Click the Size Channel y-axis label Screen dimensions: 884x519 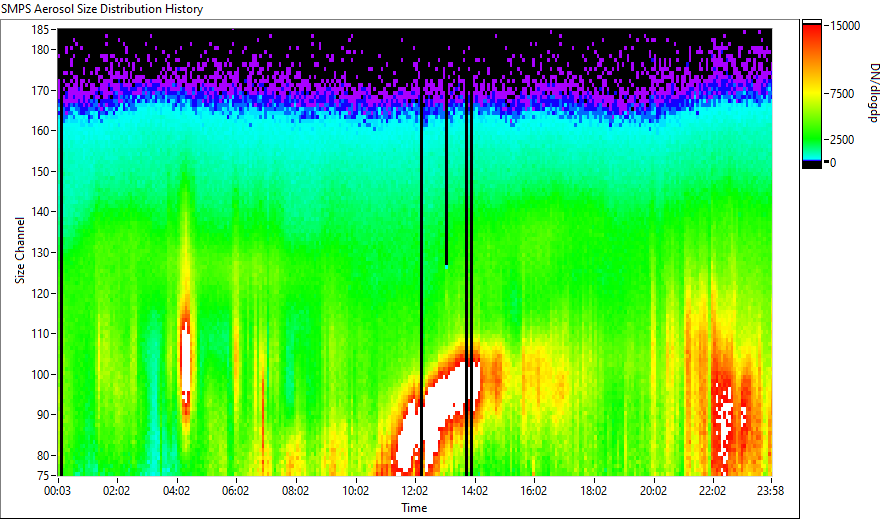[x=20, y=250]
